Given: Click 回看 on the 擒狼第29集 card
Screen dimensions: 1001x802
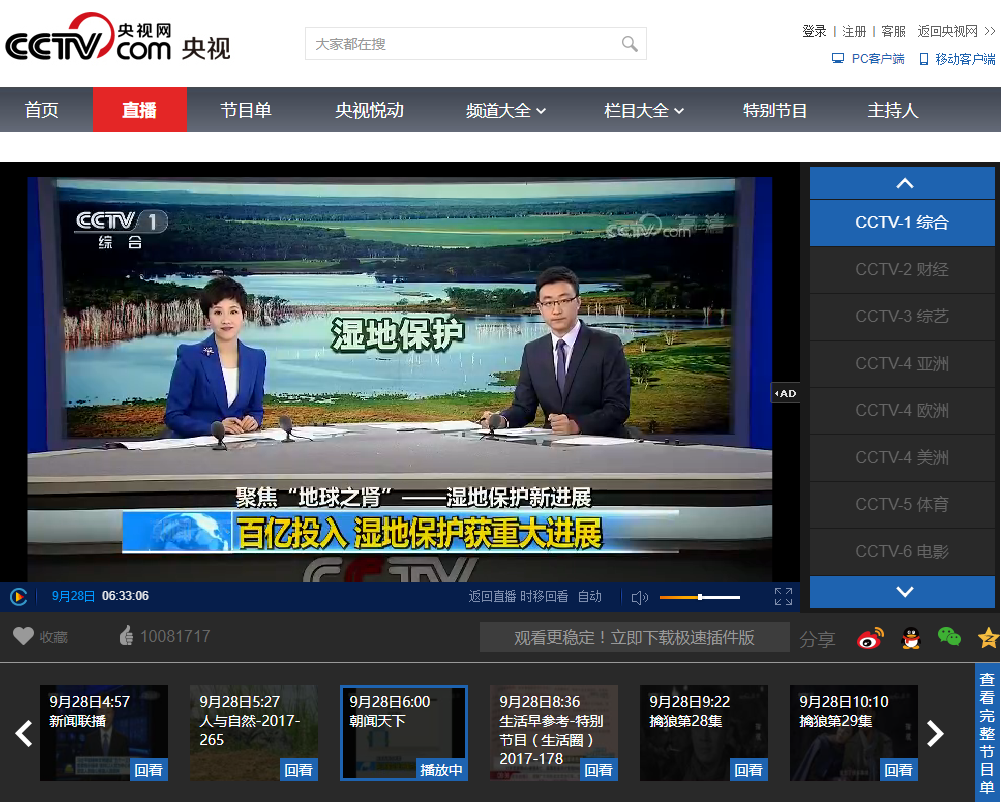Looking at the screenshot, I should 899,770.
